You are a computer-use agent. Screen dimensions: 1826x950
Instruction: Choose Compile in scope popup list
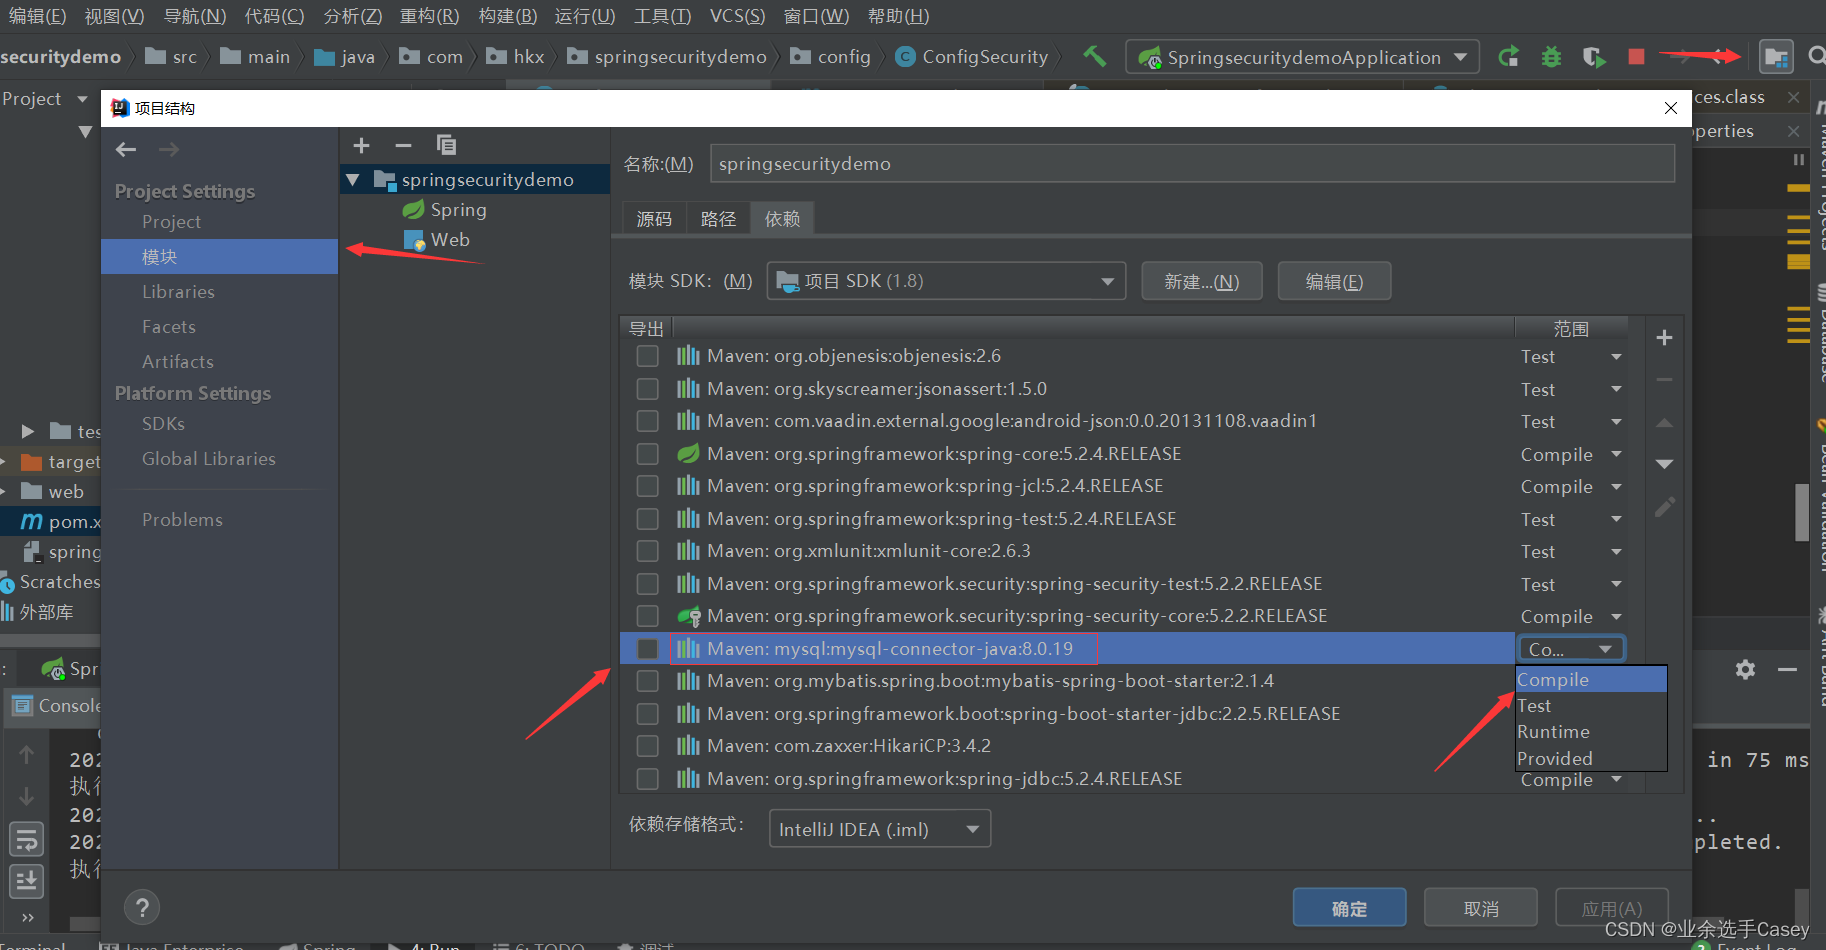pyautogui.click(x=1591, y=680)
